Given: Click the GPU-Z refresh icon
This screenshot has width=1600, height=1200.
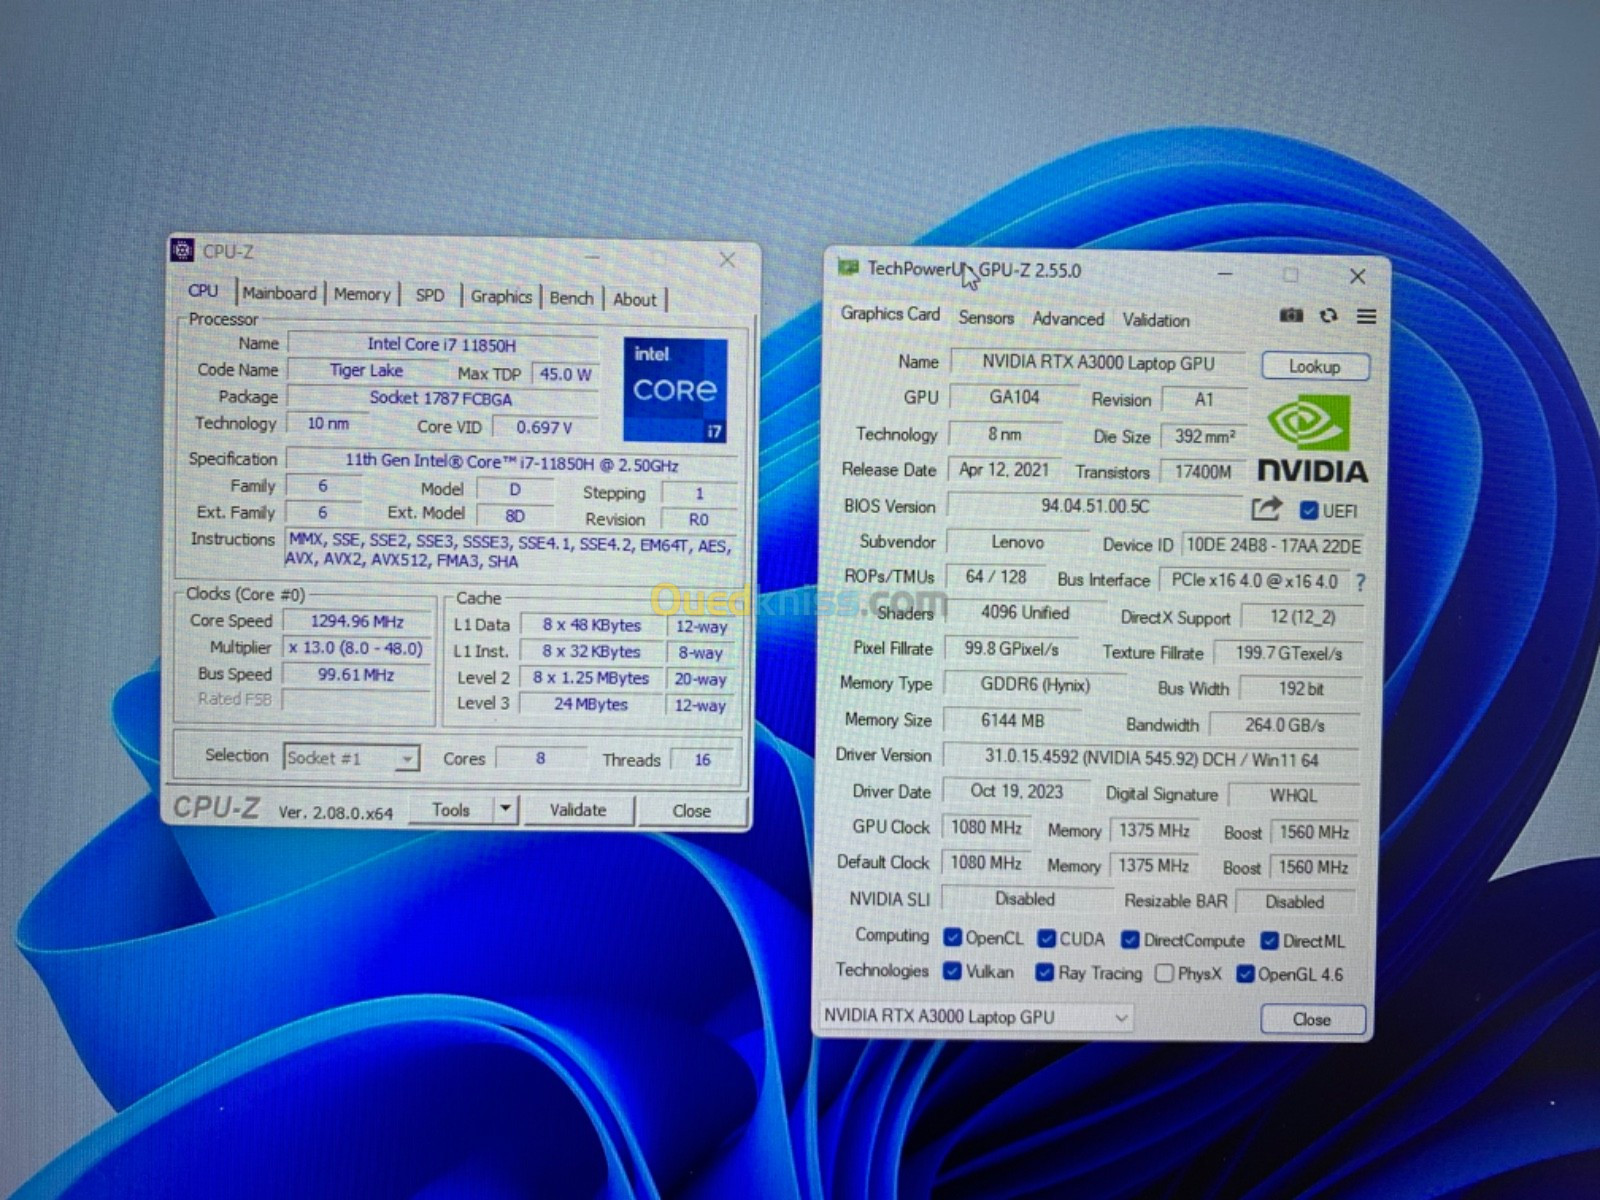Looking at the screenshot, I should (1328, 315).
